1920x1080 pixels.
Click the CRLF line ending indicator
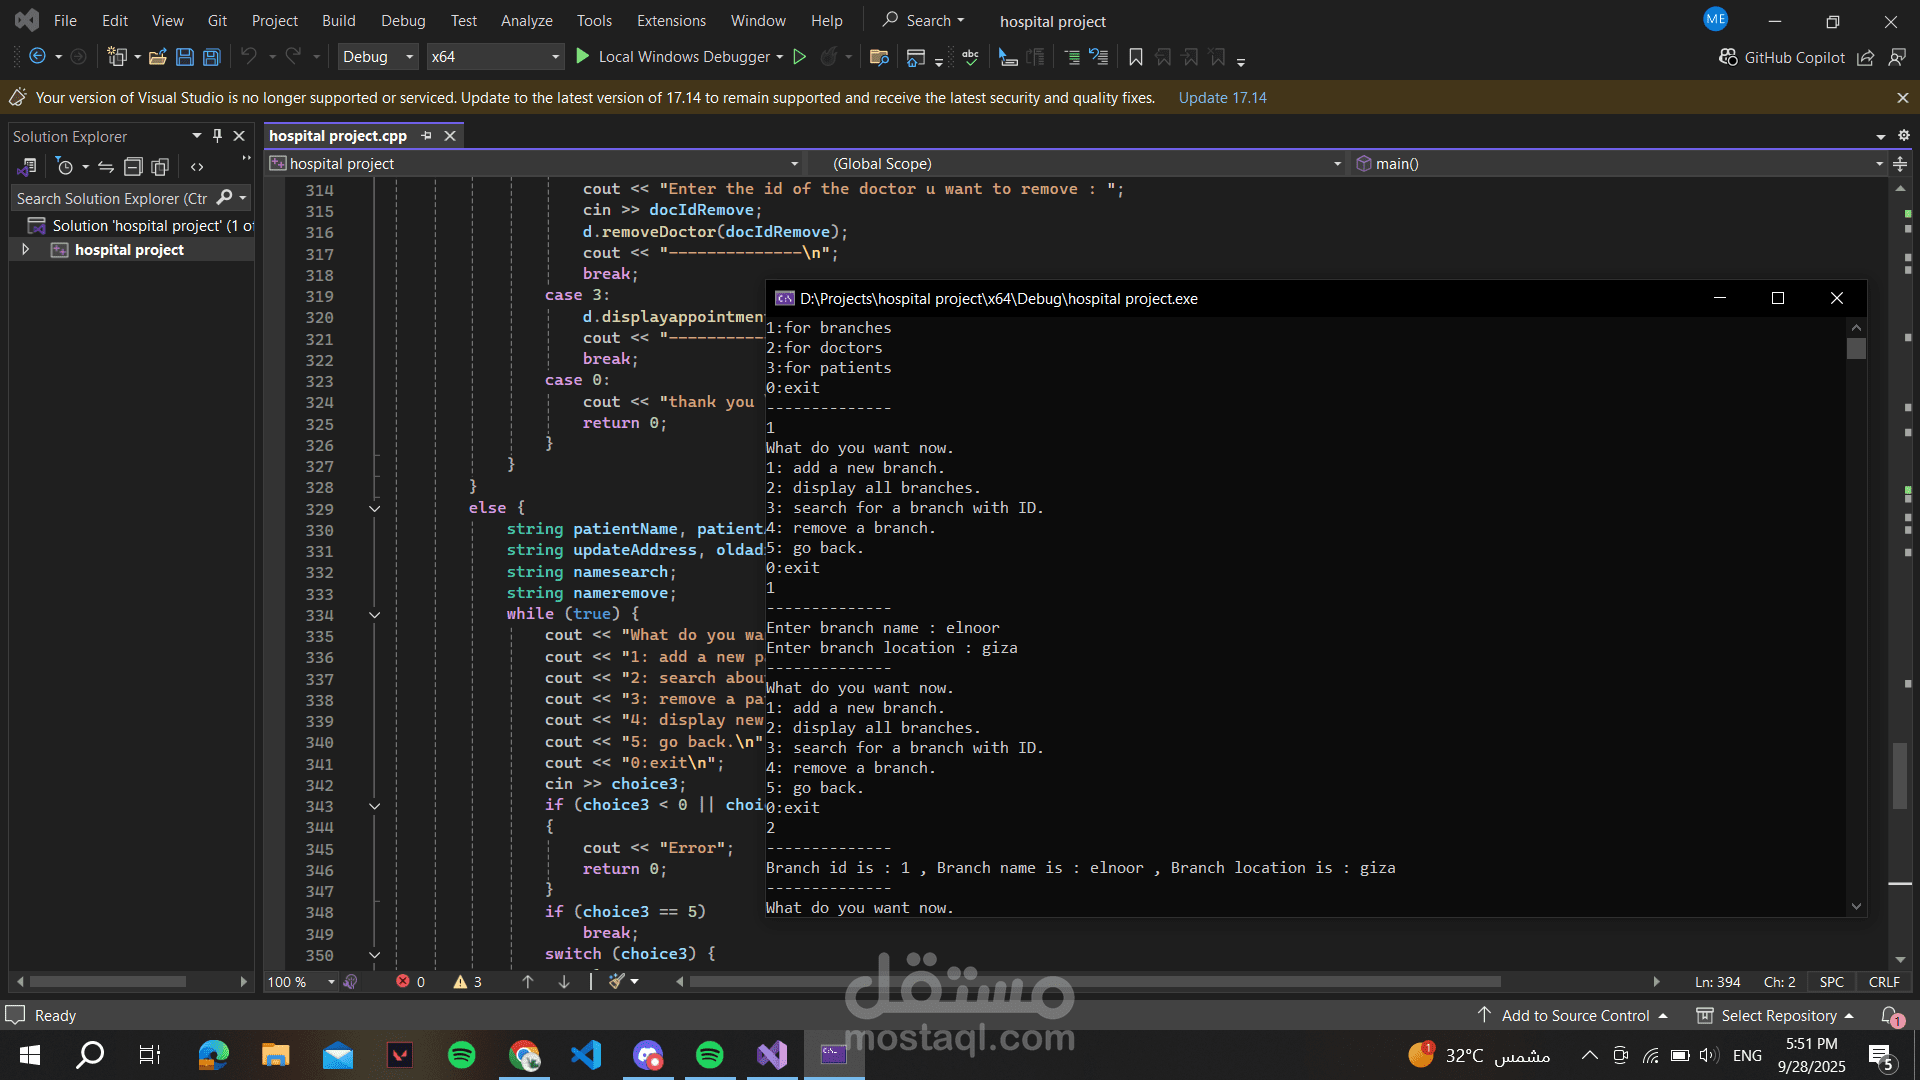pyautogui.click(x=1884, y=982)
